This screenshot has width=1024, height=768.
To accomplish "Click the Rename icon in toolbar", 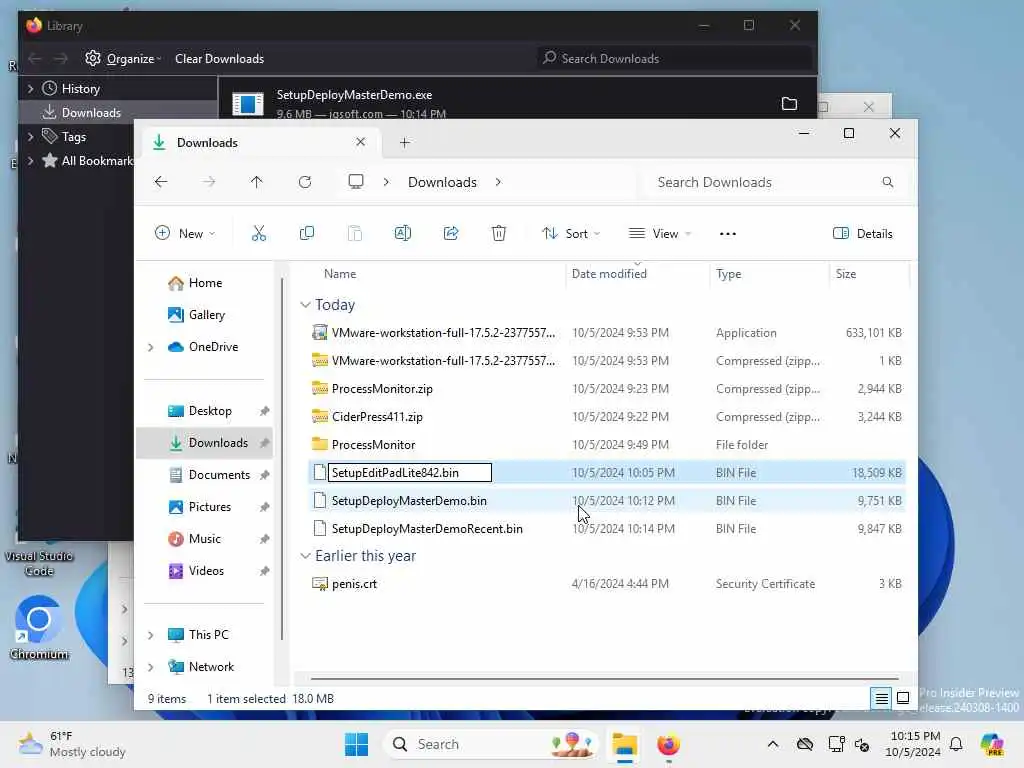I will 403,233.
